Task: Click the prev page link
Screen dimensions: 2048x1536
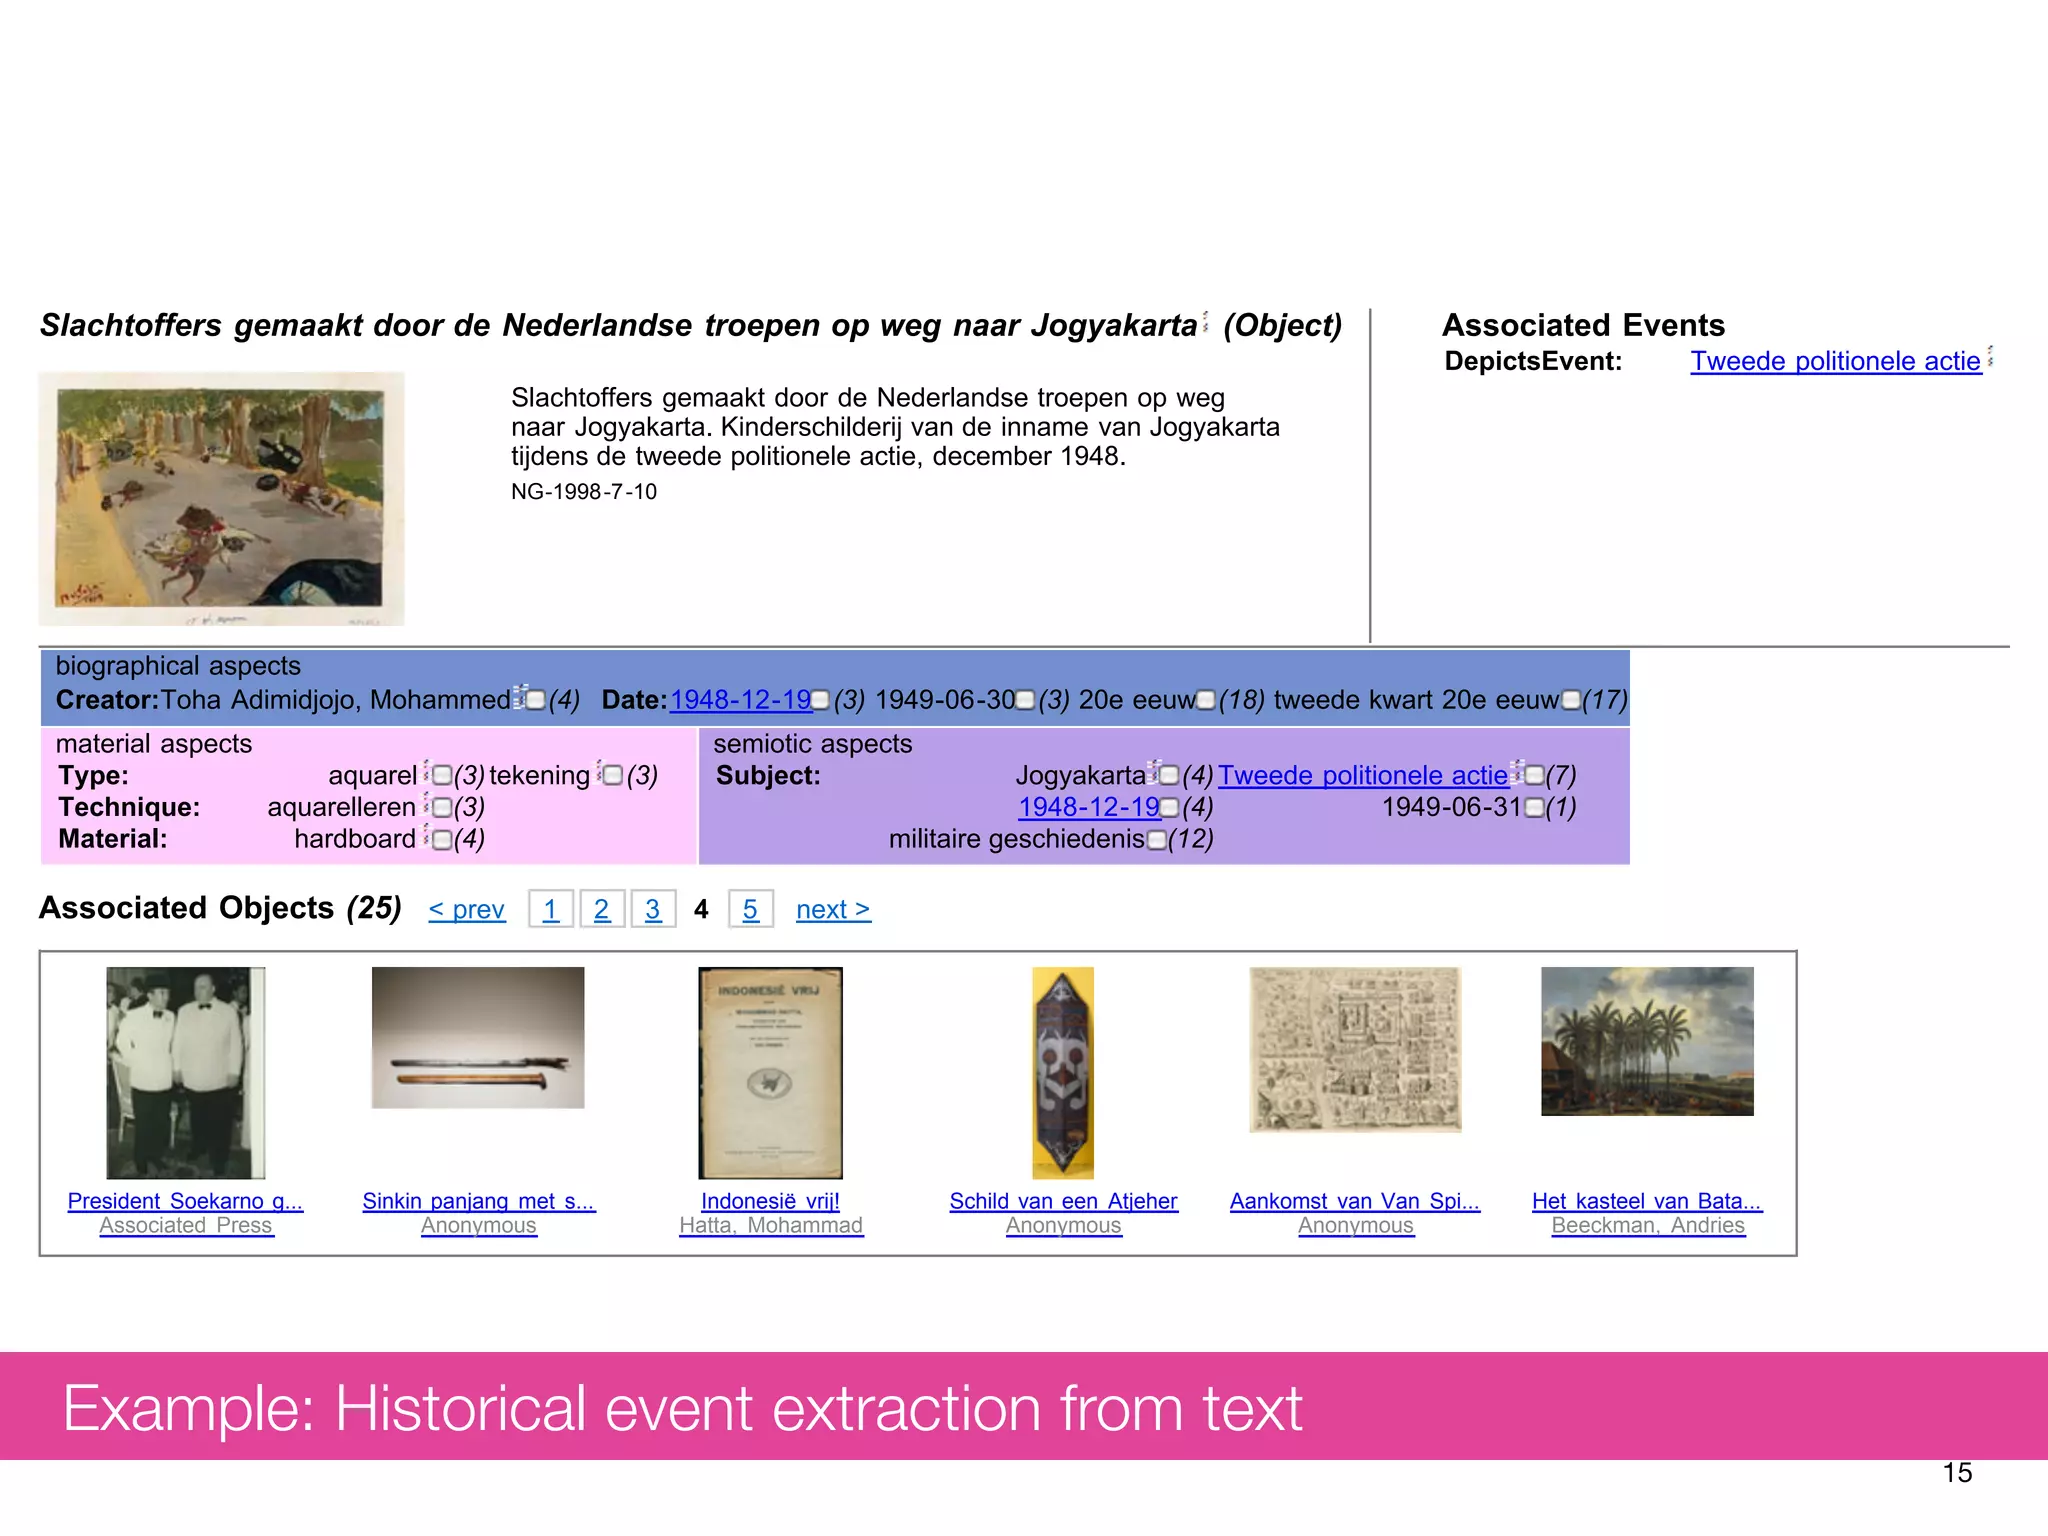Action: tap(466, 910)
